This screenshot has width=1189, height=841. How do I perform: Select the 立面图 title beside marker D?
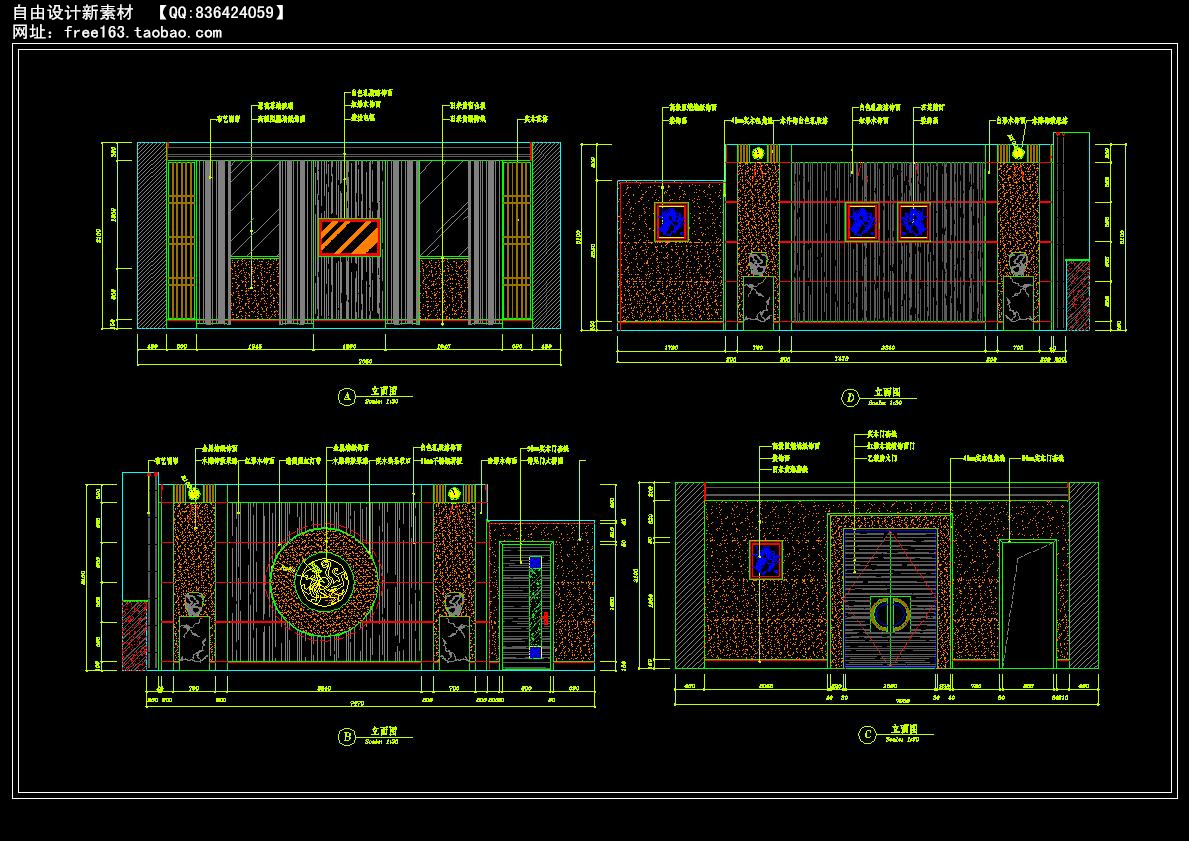[x=888, y=392]
